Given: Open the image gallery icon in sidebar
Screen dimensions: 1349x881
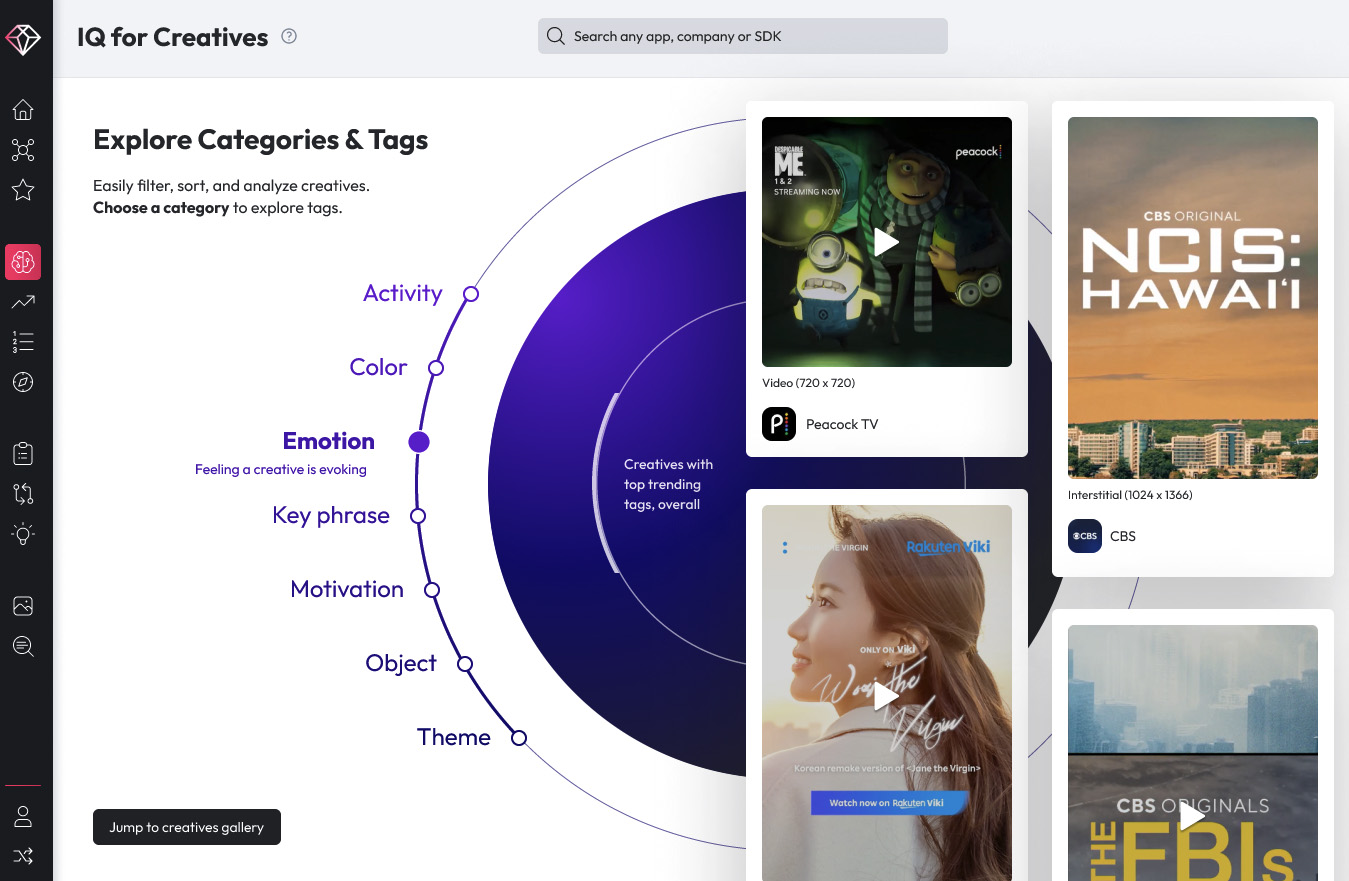Looking at the screenshot, I should [x=23, y=606].
